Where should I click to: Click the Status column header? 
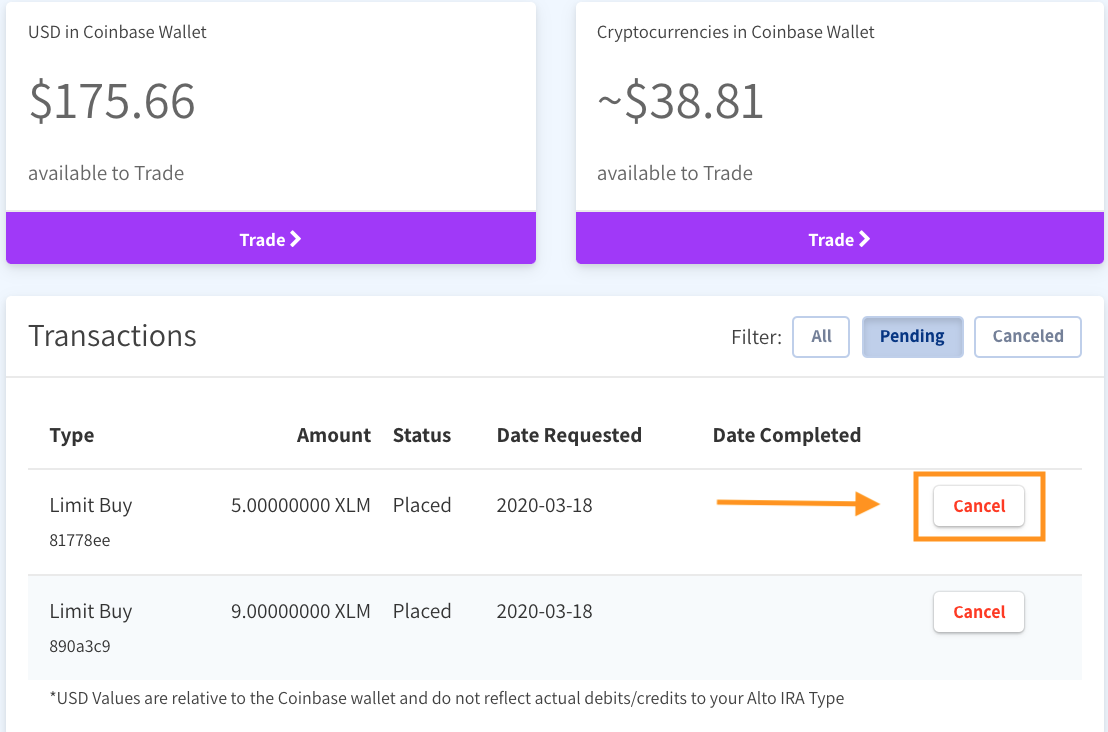(x=422, y=435)
